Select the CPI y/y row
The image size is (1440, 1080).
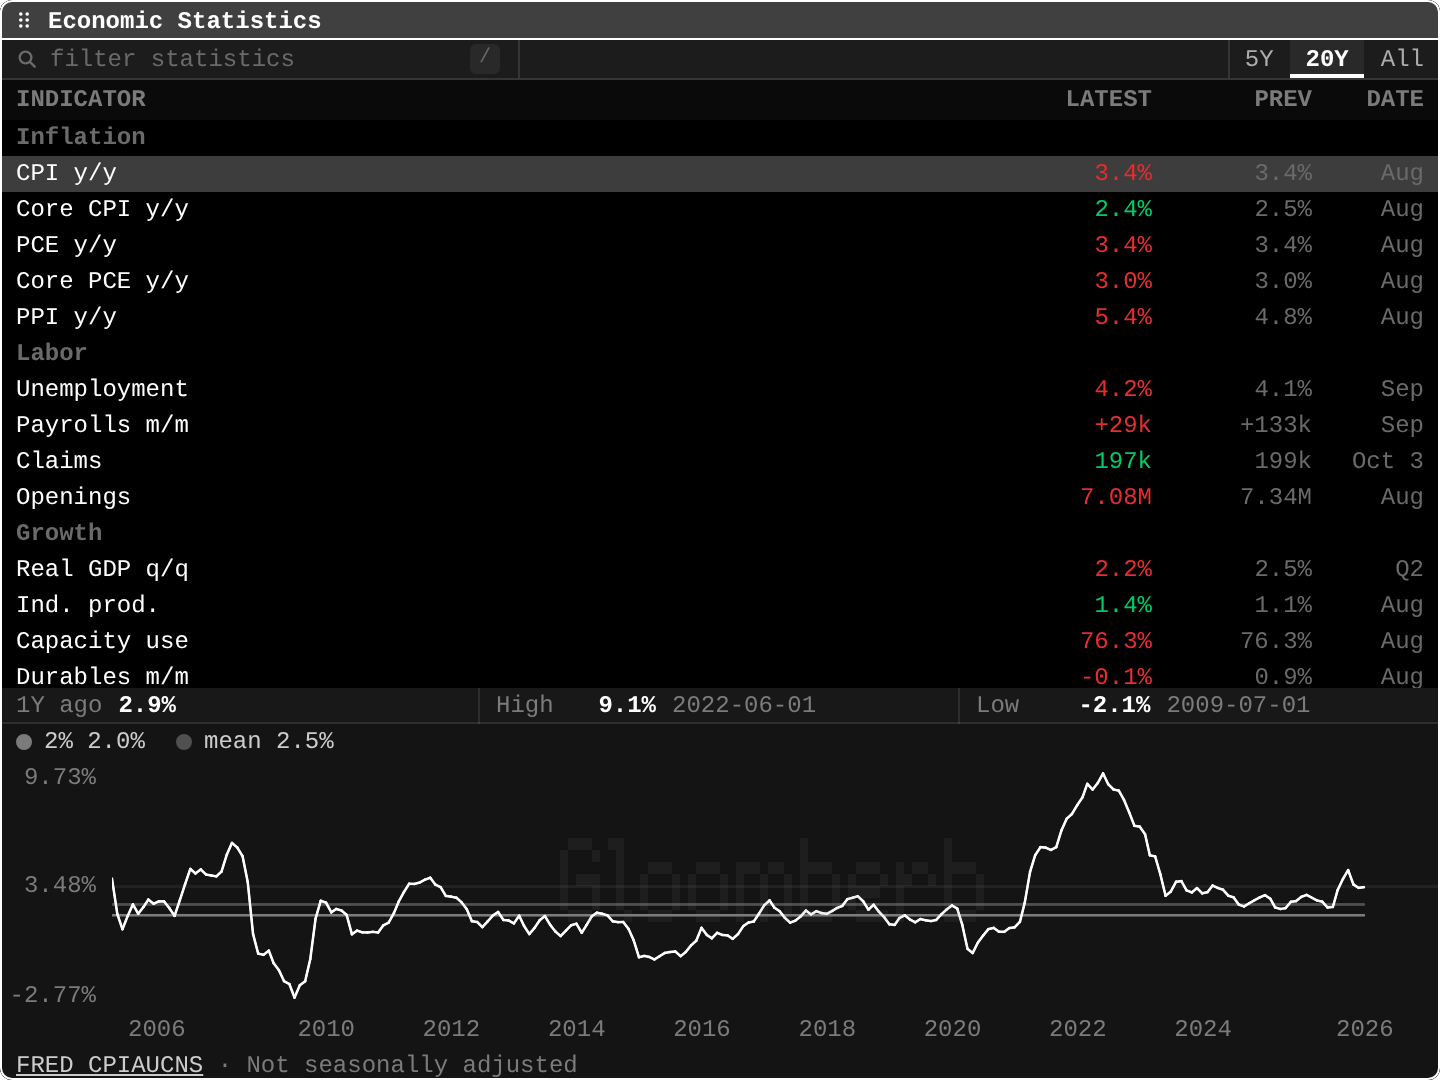pyautogui.click(x=720, y=173)
